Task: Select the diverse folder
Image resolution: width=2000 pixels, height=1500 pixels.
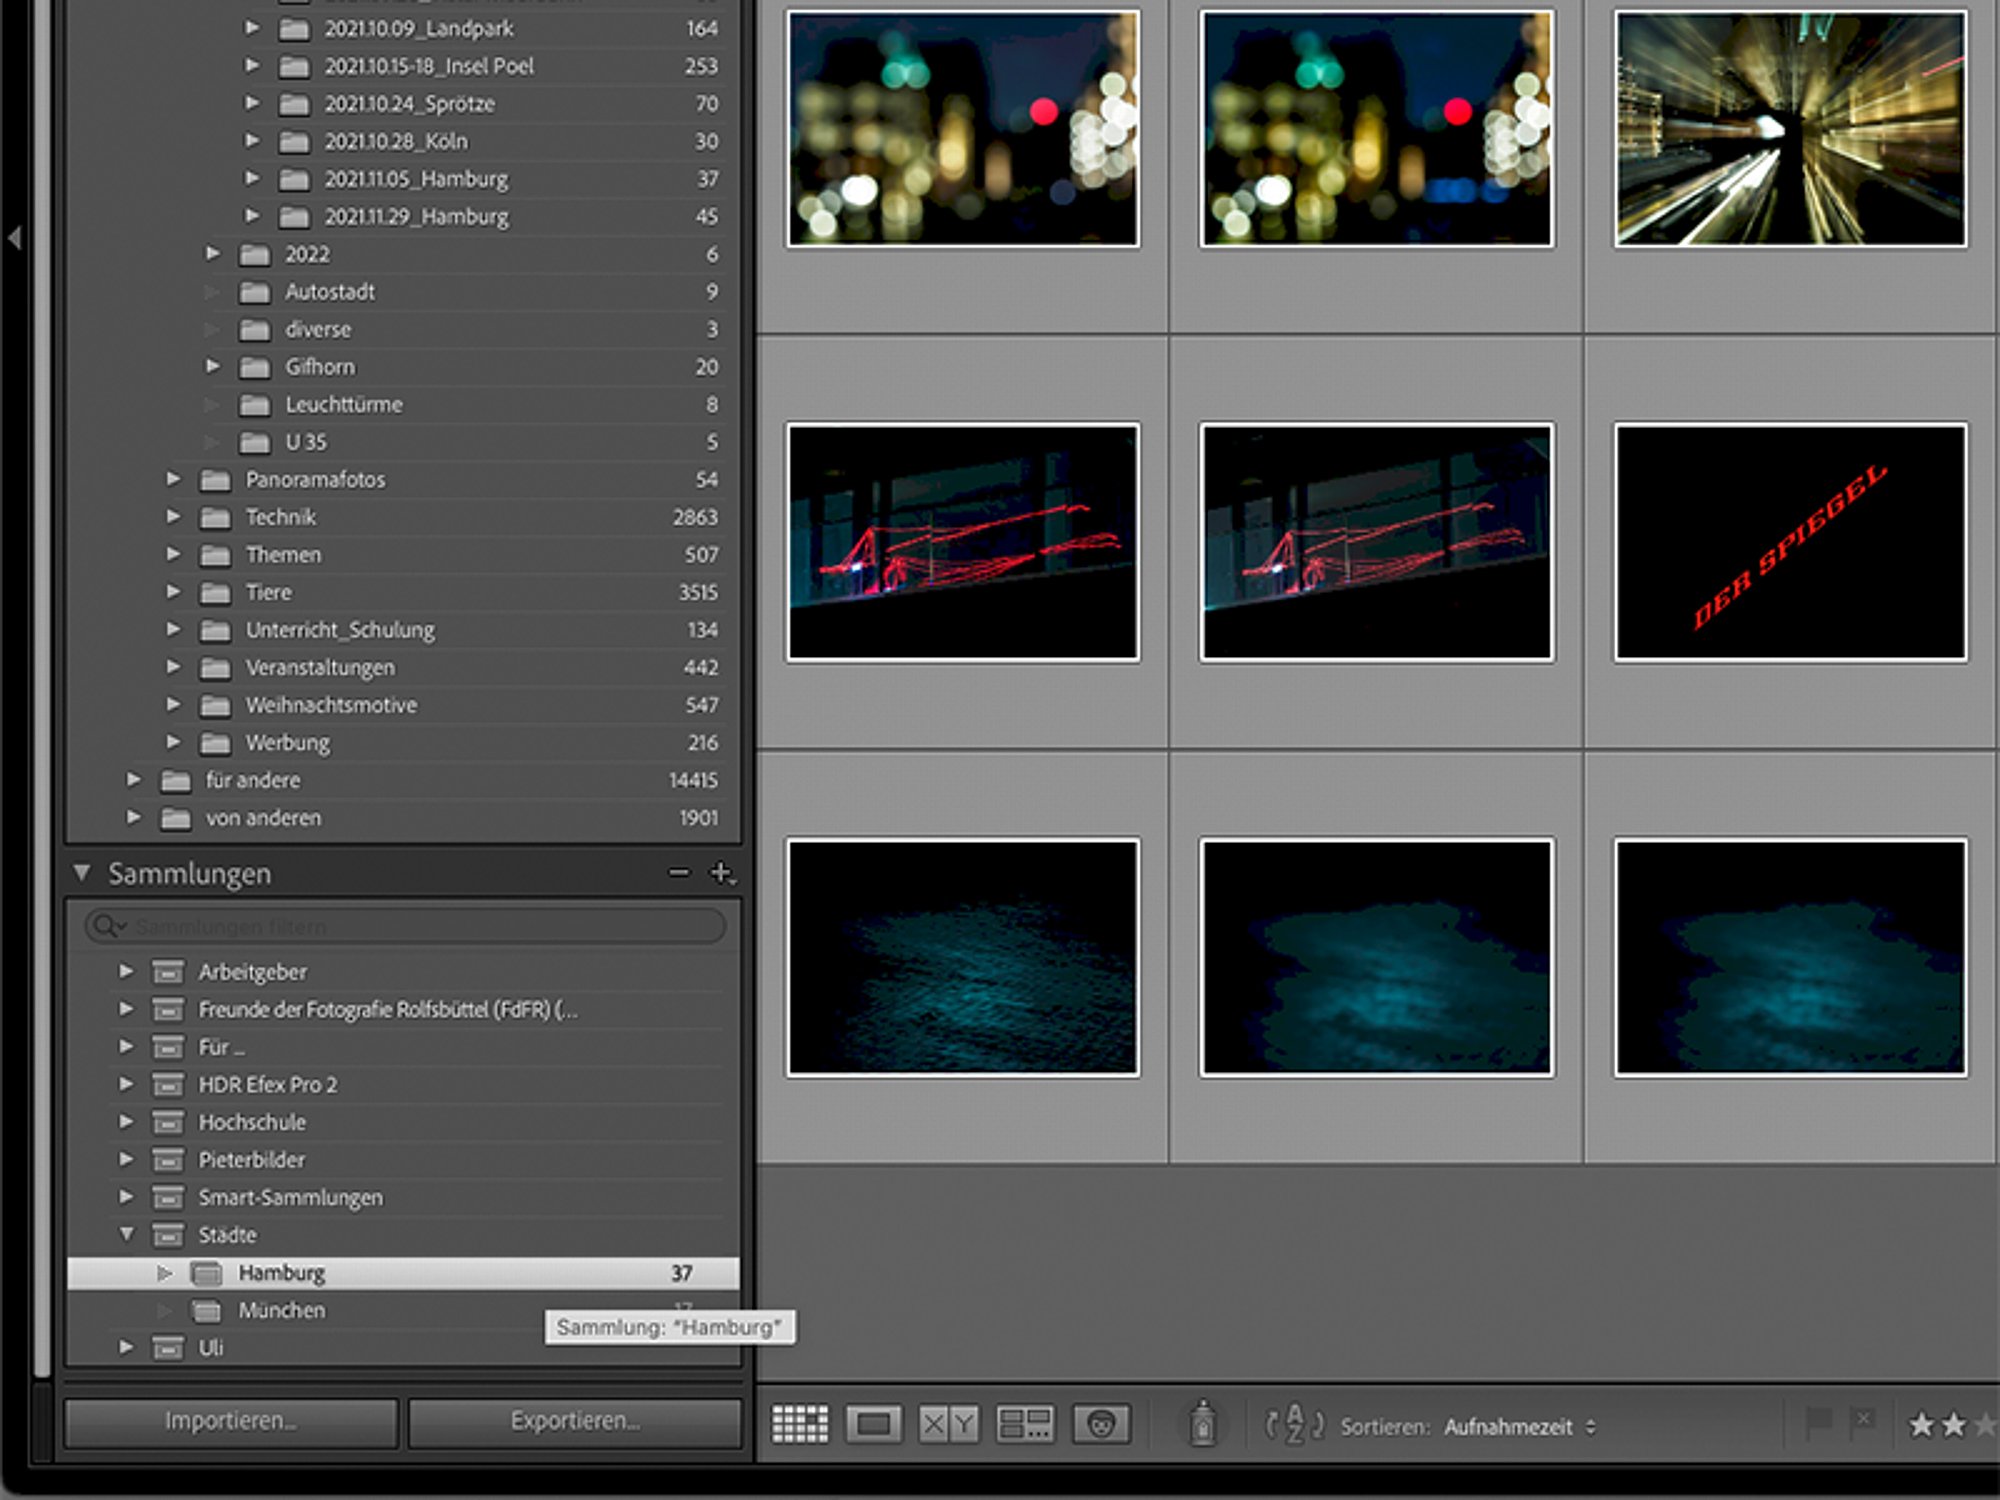Action: coord(318,329)
